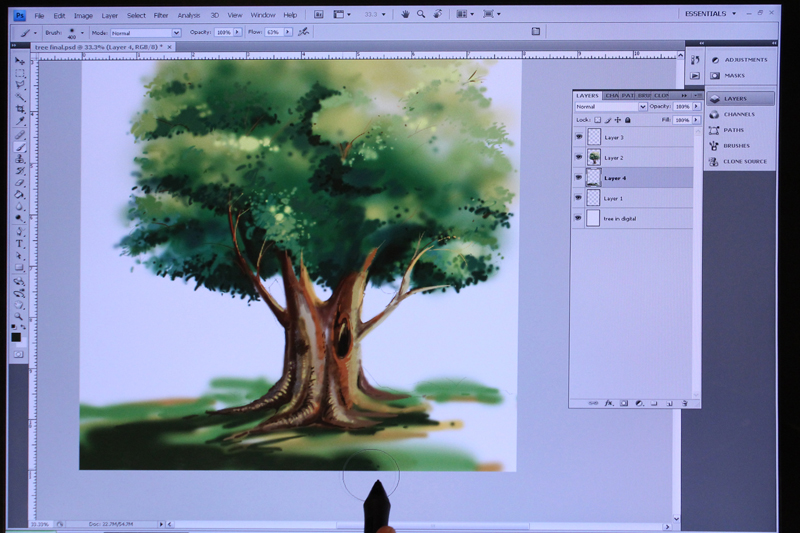This screenshot has width=800, height=533.
Task: Expand the ESSENTIALS workspace menu
Action: [710, 14]
